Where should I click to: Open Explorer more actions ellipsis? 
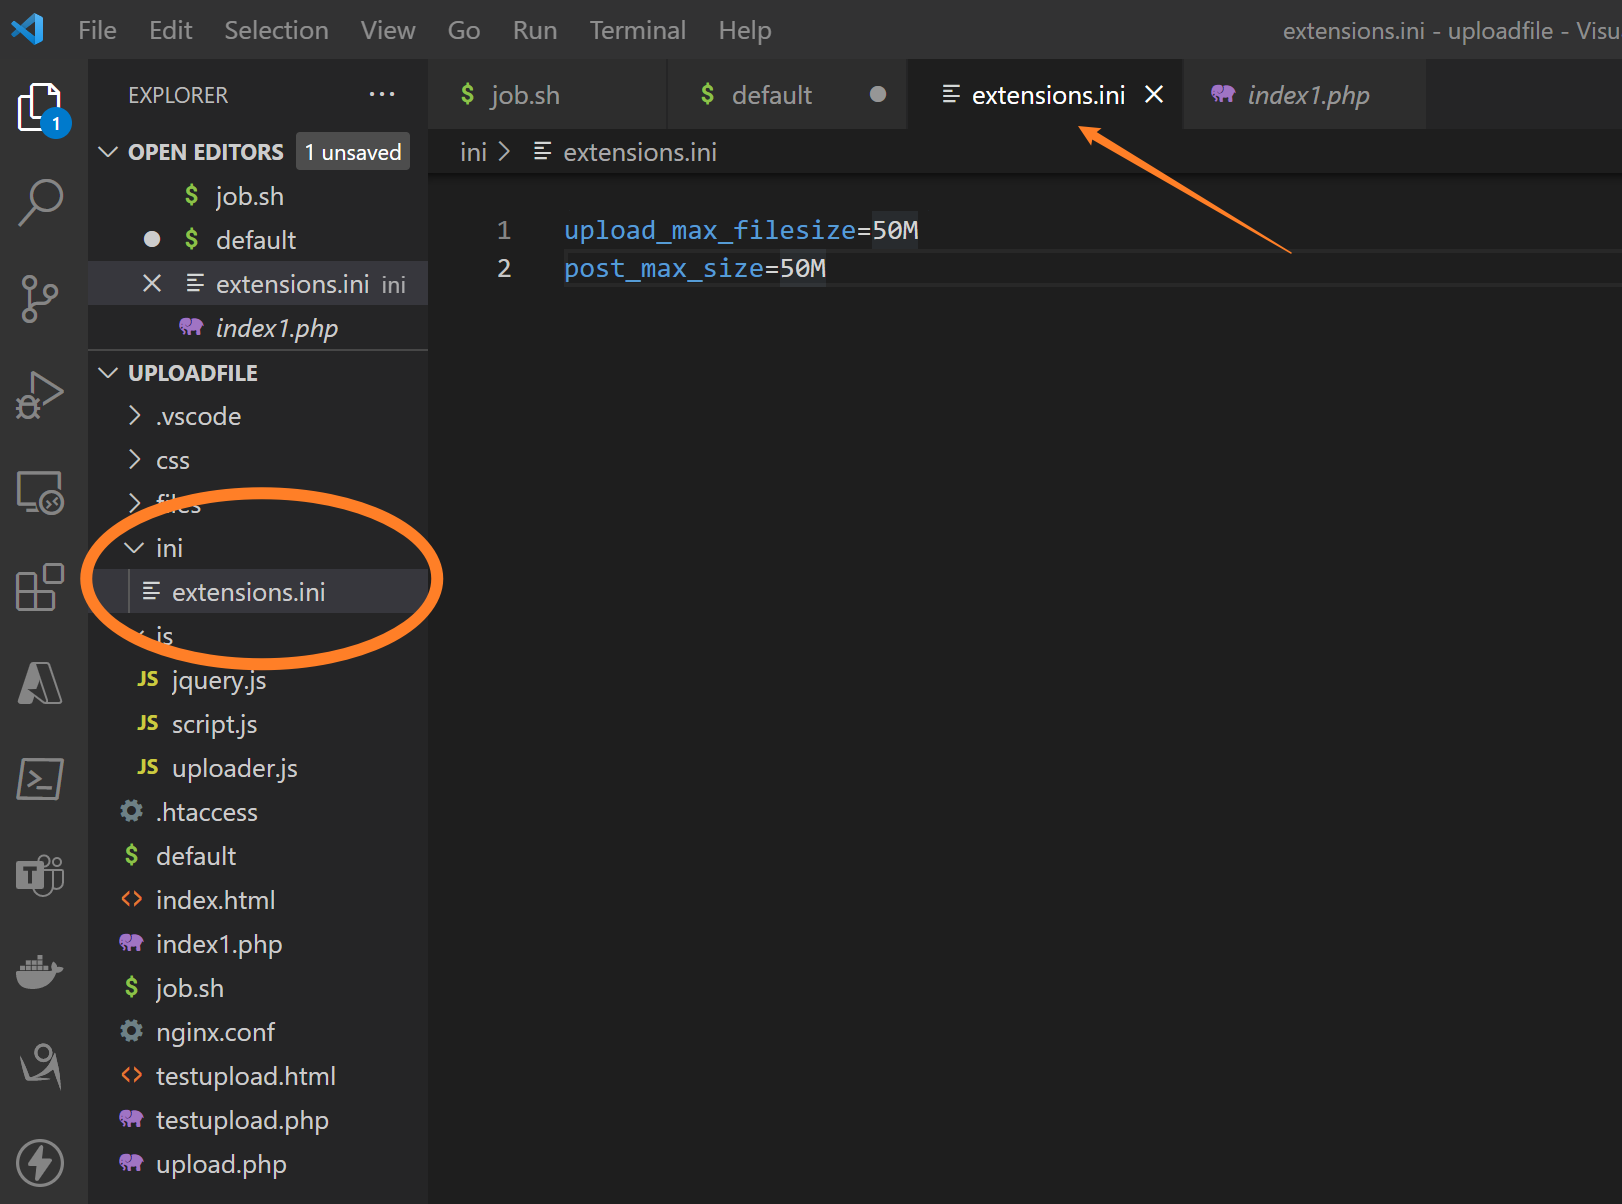pos(381,95)
